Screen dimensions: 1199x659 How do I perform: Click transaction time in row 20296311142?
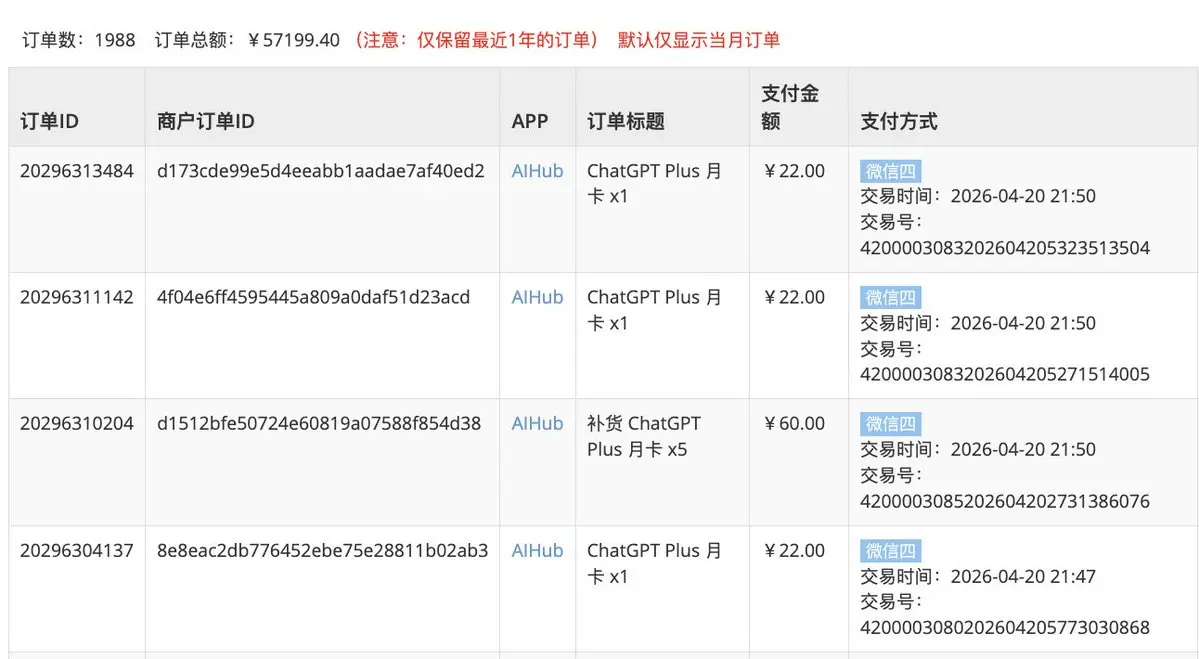point(978,323)
